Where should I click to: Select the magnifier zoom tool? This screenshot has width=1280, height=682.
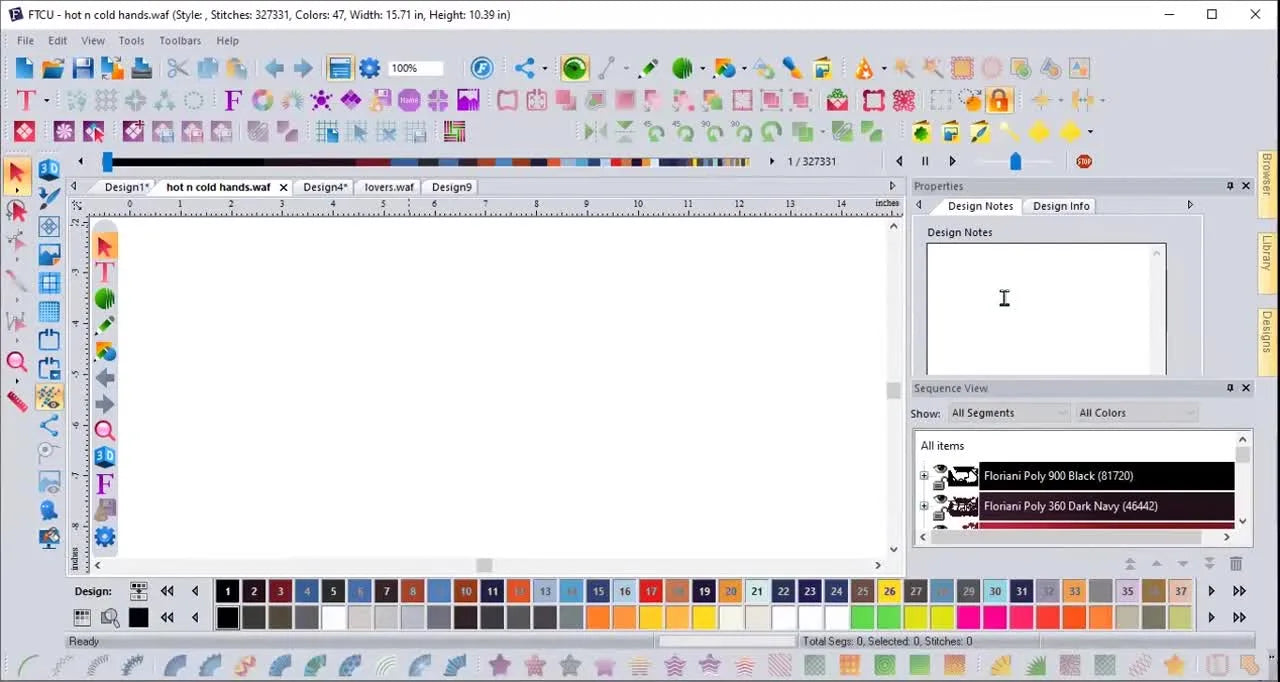[x=17, y=362]
